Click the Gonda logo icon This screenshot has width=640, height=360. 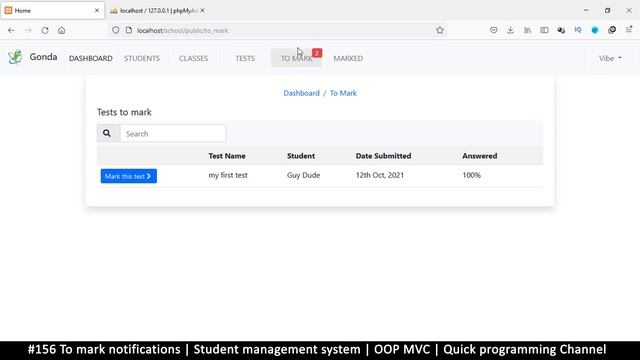coord(15,57)
